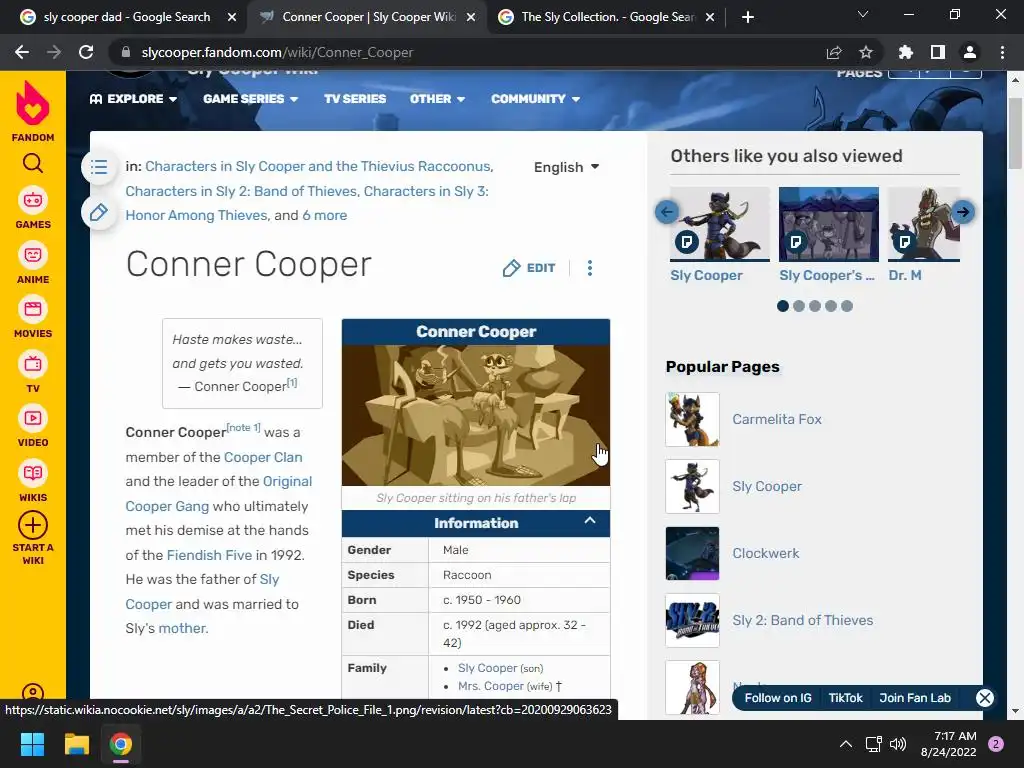
Task: Close the Follow on IG banner
Action: (985, 698)
